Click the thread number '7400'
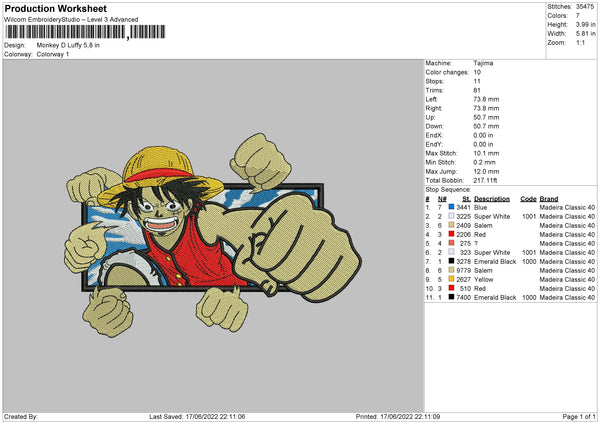The width and height of the screenshot is (600, 424). click(463, 297)
